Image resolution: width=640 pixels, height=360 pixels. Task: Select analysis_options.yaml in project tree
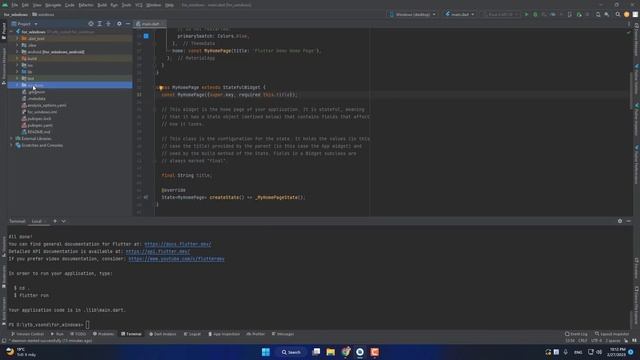47,105
